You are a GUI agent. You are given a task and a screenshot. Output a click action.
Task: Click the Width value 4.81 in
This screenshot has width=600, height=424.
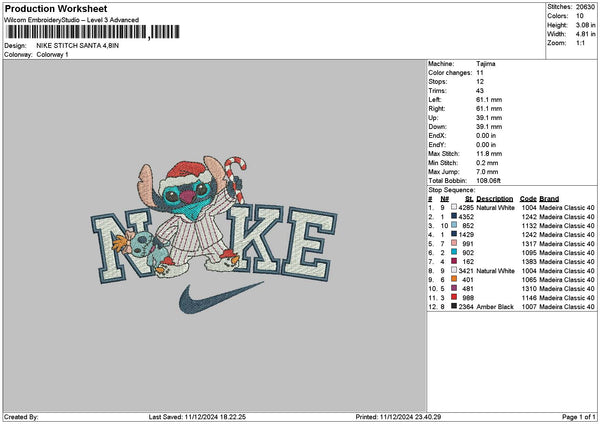585,34
